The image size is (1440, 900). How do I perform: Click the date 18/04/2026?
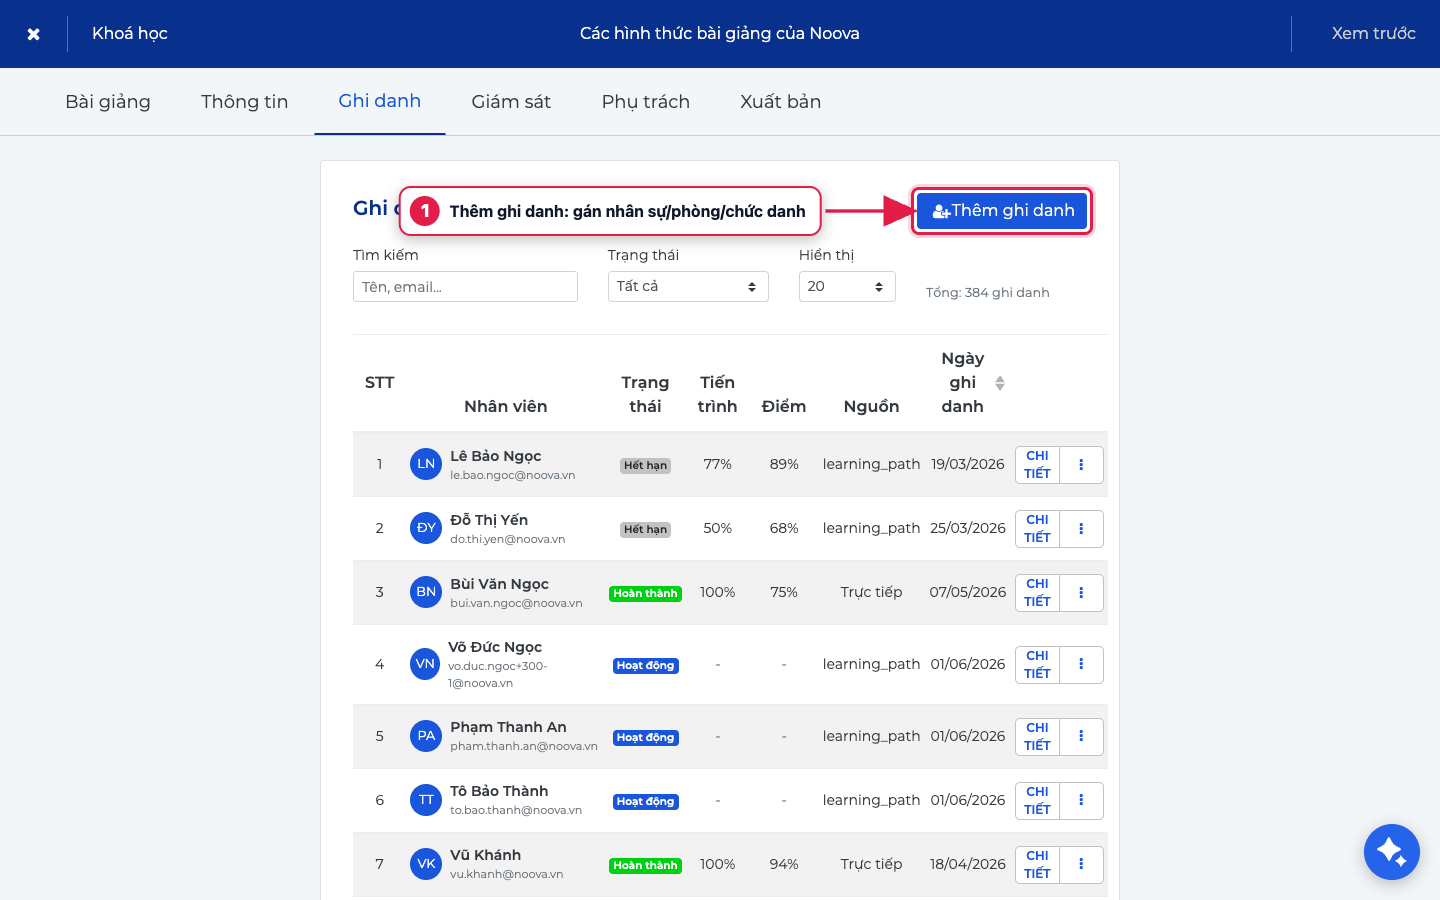point(967,864)
